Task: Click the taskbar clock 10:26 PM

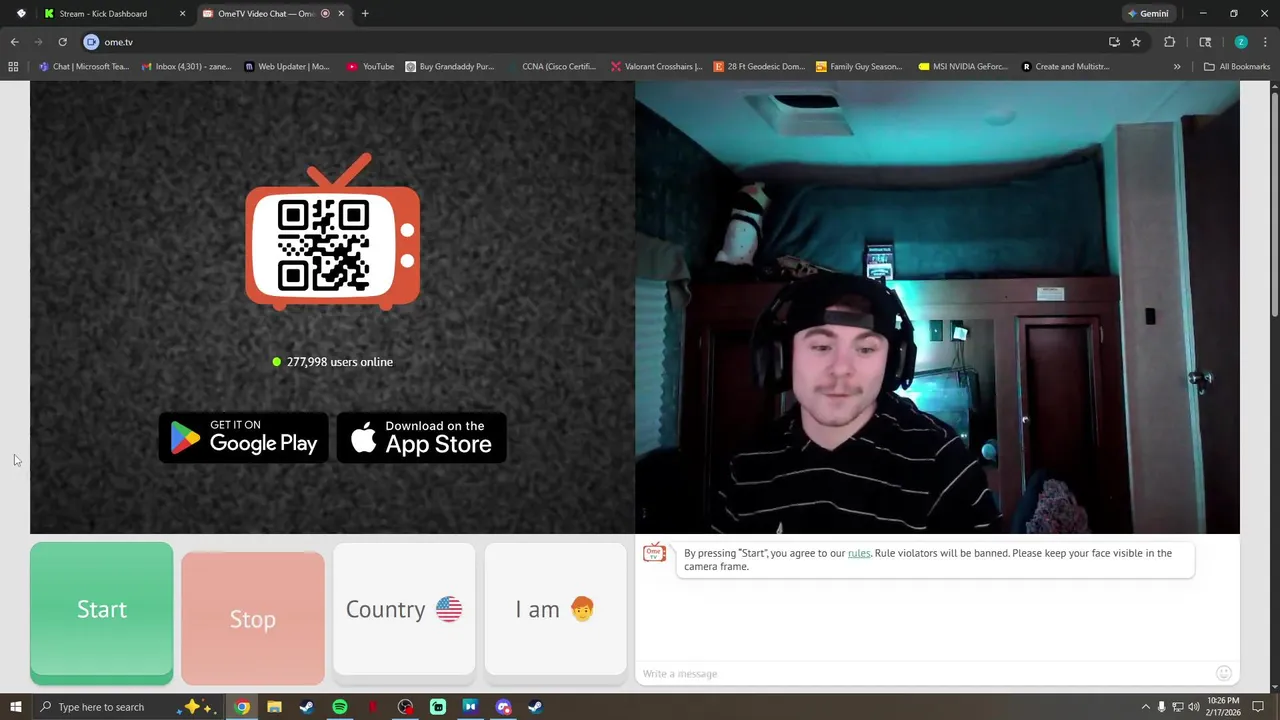Action: coord(1224,707)
